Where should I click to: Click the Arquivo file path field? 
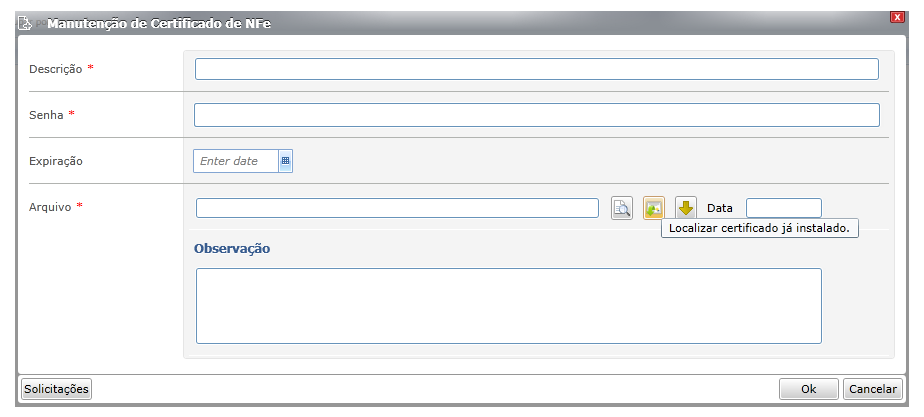coord(397,208)
